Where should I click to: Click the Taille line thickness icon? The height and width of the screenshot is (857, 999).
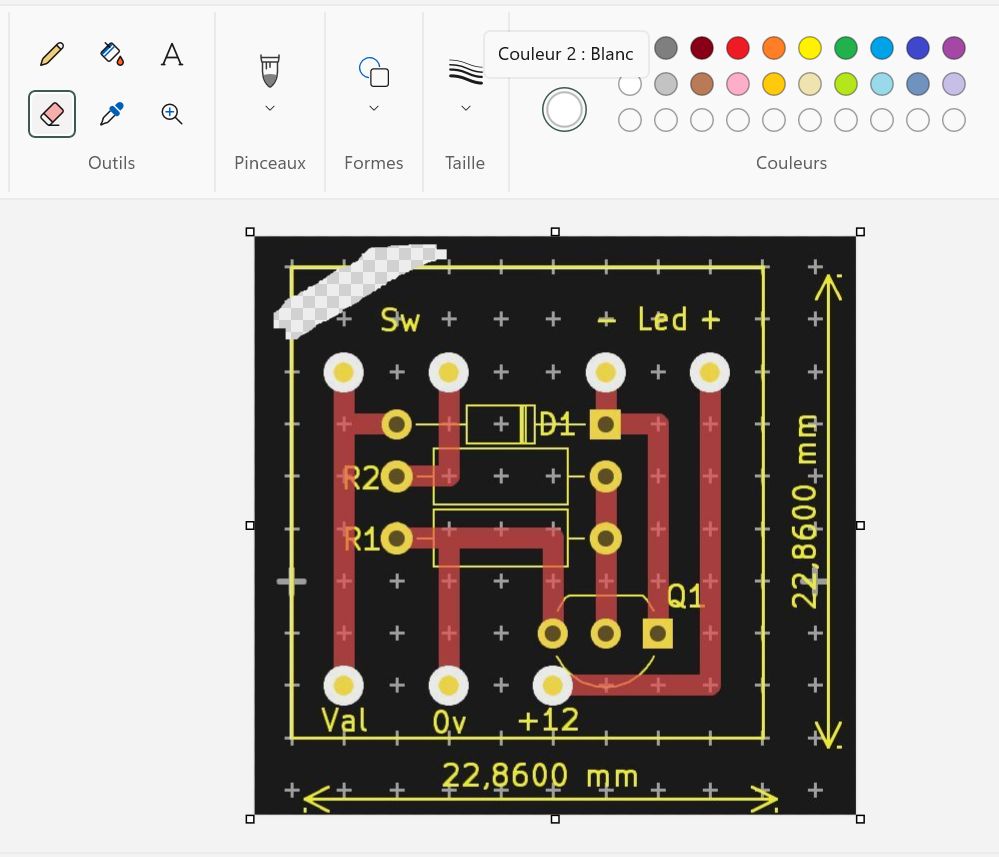coord(466,71)
